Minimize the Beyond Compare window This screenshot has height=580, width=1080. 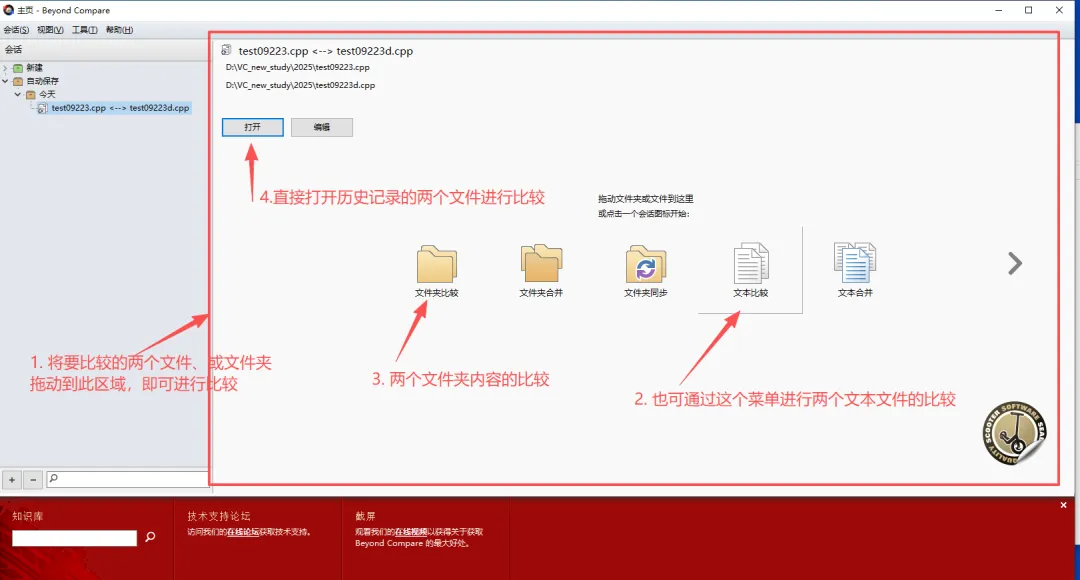pyautogui.click(x=999, y=10)
